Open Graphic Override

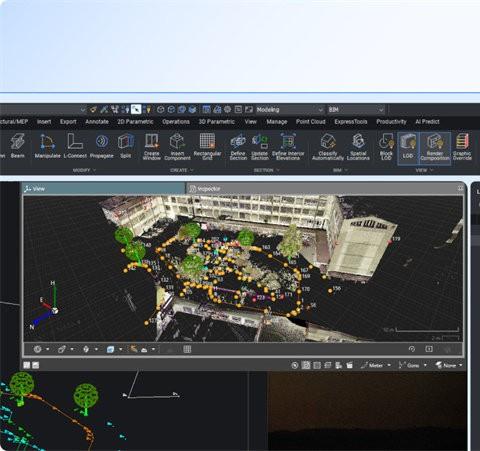point(462,147)
